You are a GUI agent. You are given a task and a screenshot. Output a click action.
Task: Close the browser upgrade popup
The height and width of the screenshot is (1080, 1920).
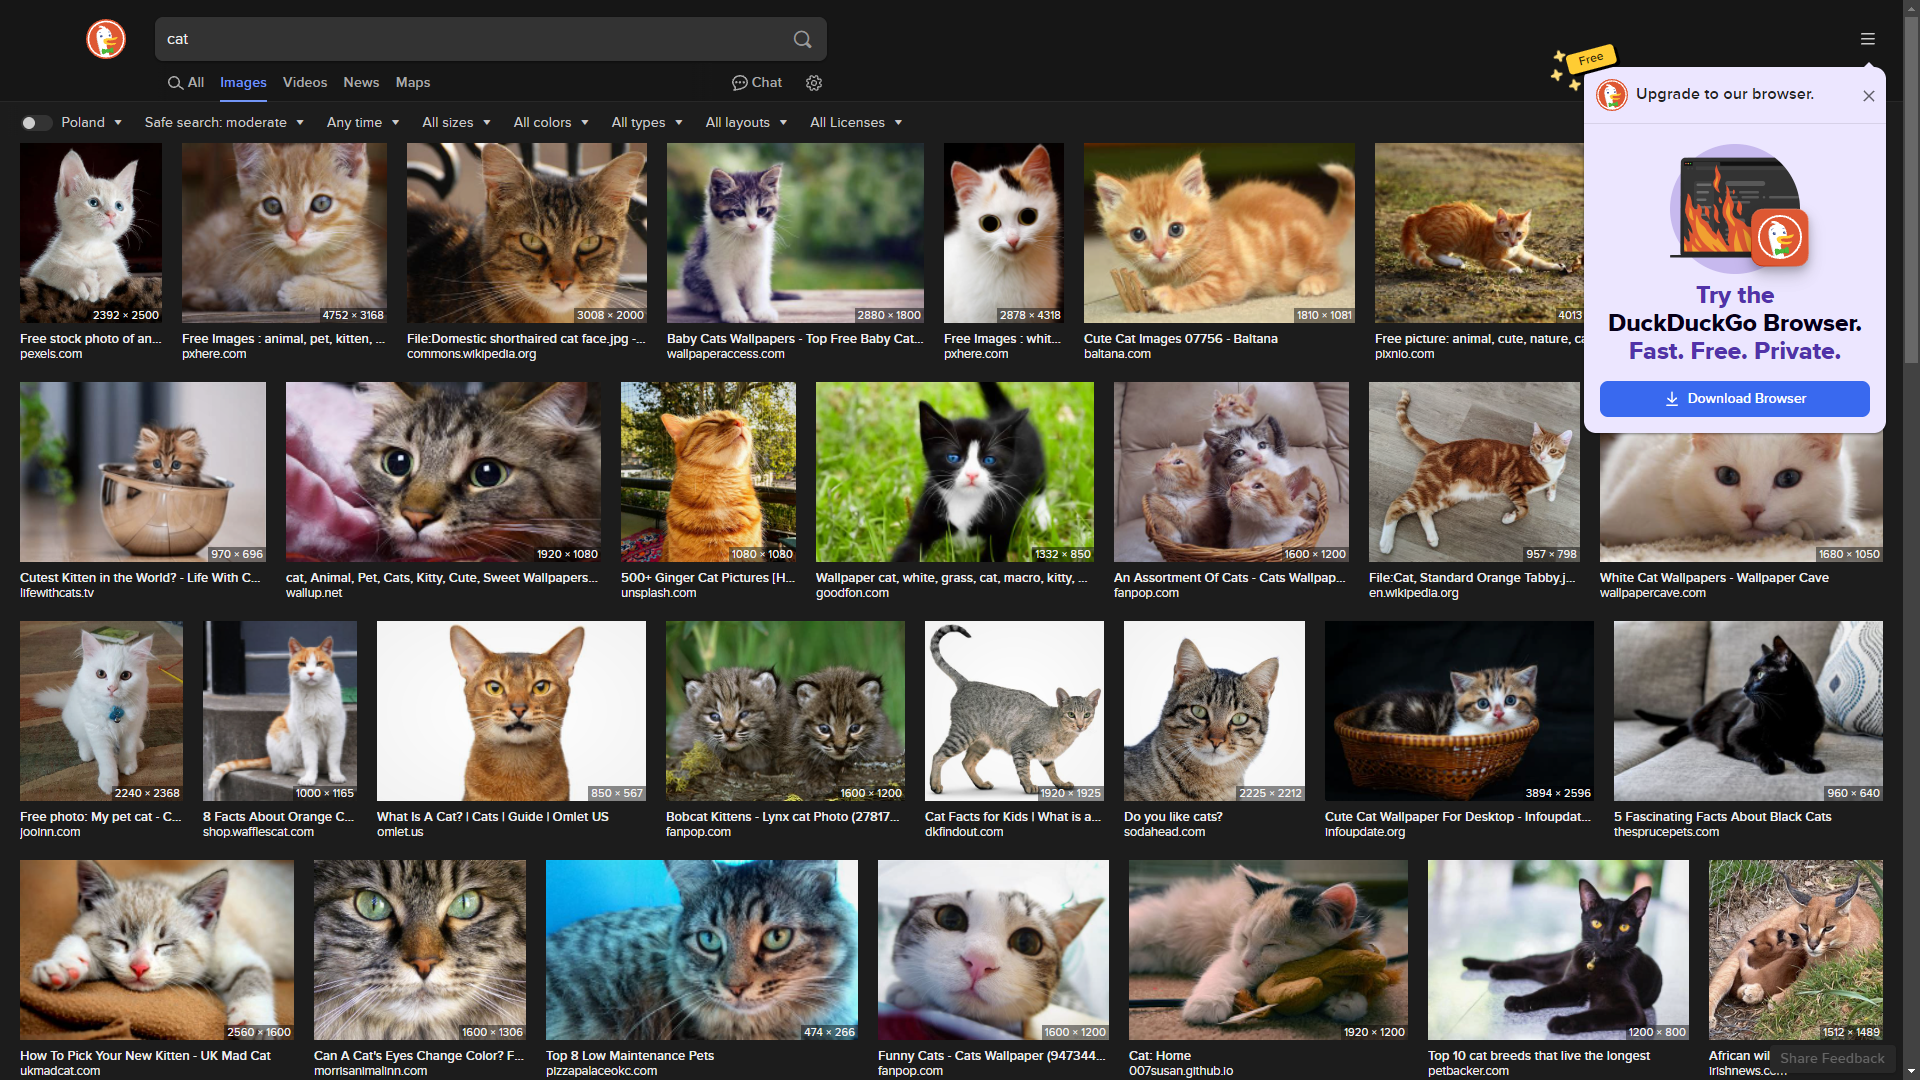coord(1868,96)
